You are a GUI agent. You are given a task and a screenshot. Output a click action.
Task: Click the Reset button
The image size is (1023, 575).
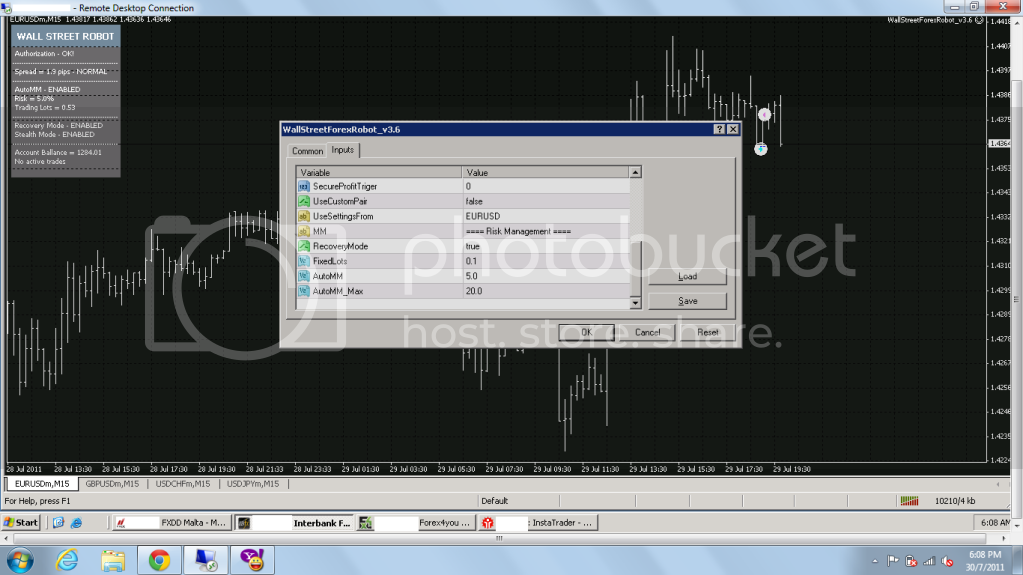pyautogui.click(x=707, y=332)
